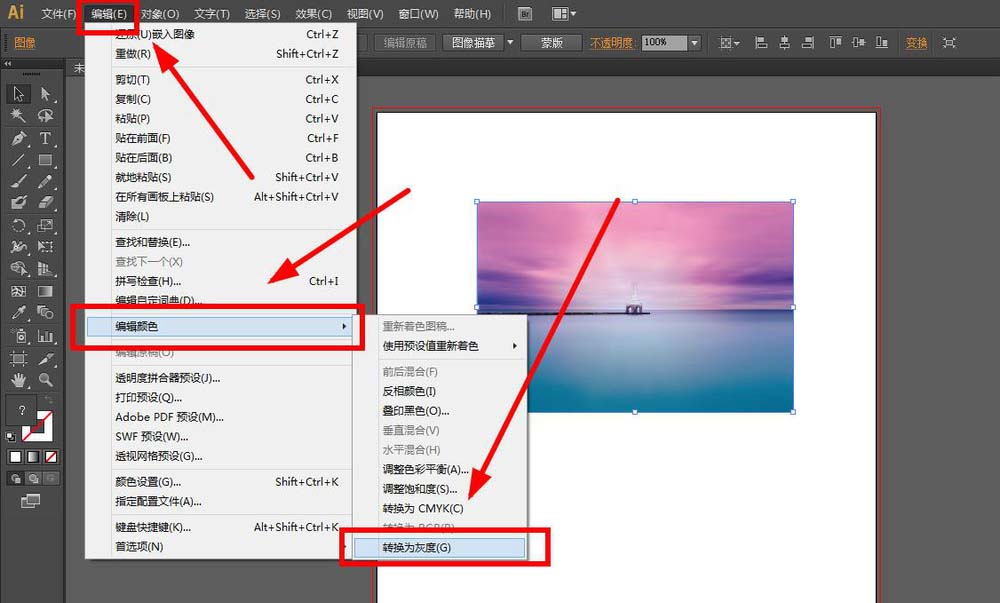Open the 编辑 menu

tap(108, 13)
